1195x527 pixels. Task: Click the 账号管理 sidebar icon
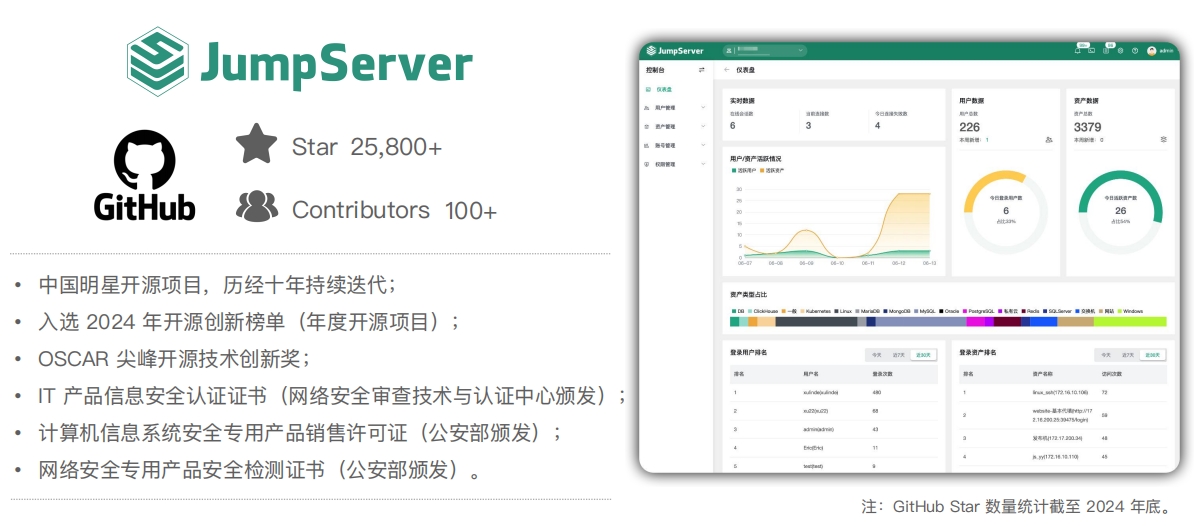coord(647,145)
